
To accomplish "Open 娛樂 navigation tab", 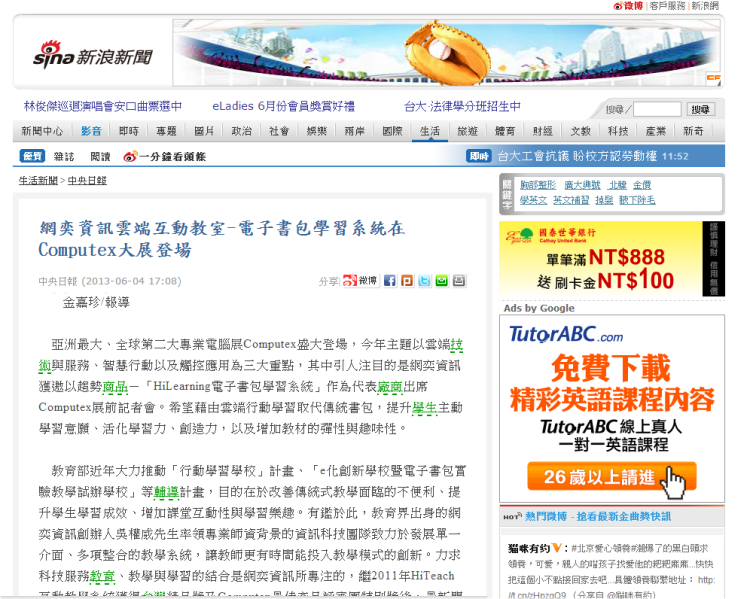I will 317,131.
